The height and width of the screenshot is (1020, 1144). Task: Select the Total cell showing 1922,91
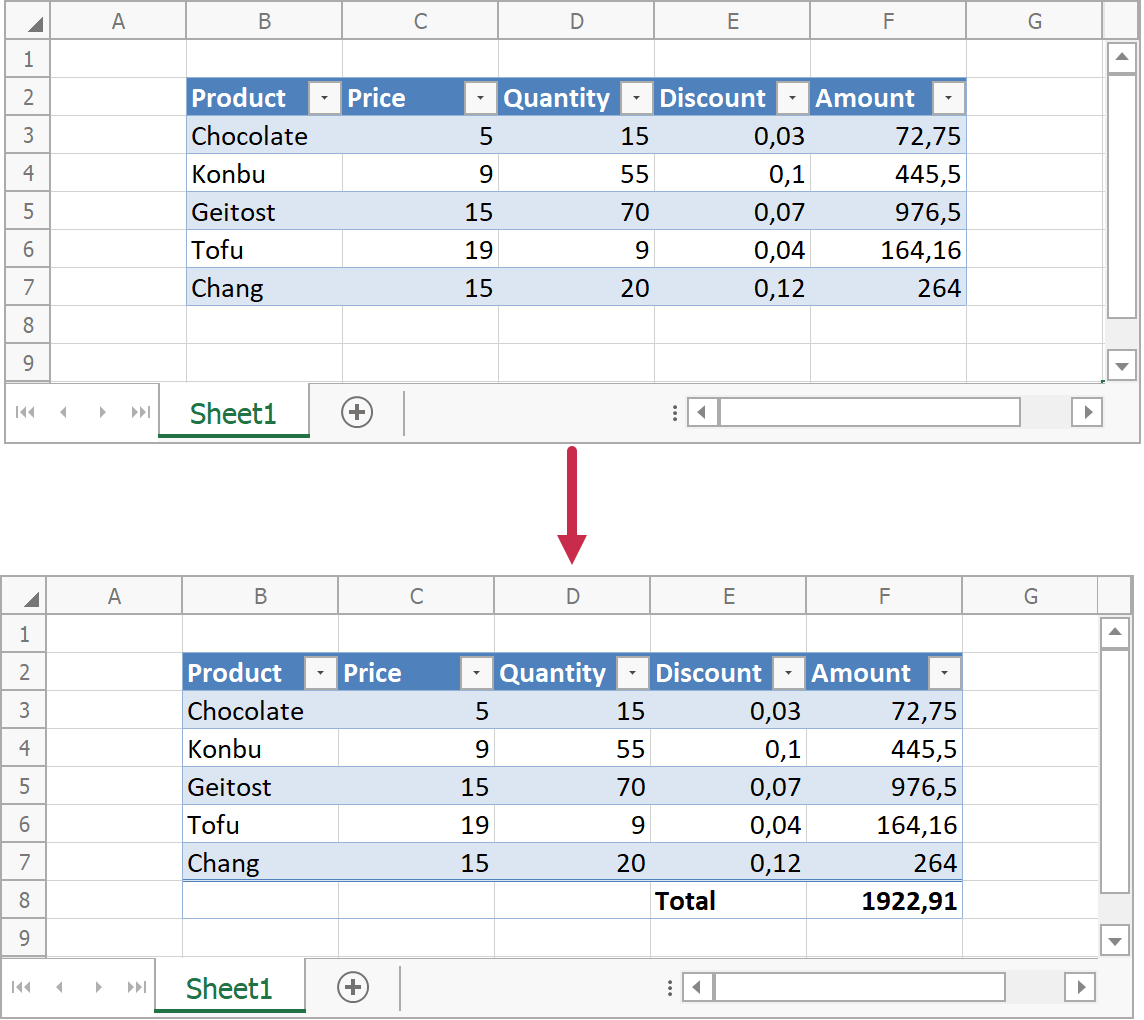coord(884,901)
